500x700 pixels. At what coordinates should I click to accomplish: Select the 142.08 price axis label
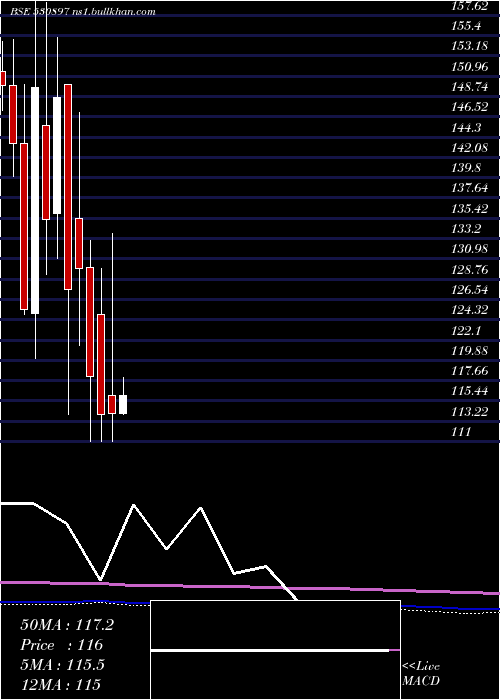pos(470,148)
